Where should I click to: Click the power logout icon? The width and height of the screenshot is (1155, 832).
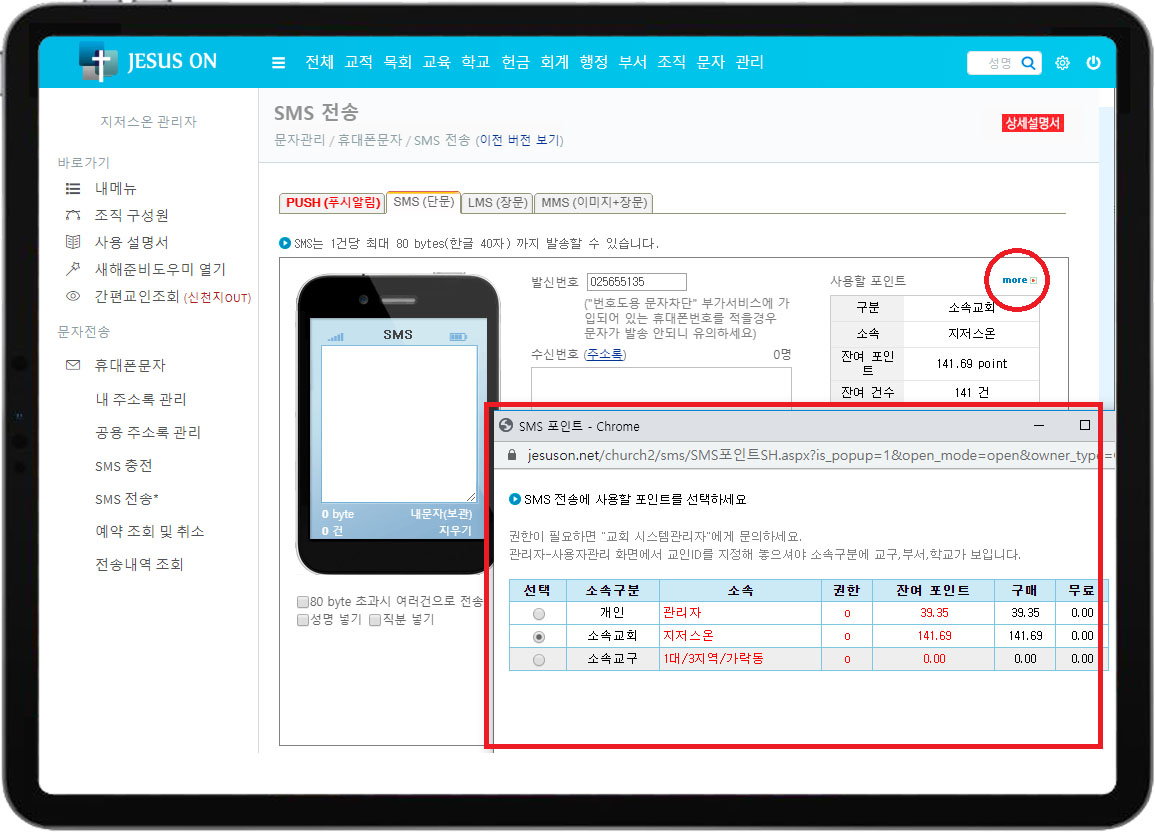pos(1093,63)
